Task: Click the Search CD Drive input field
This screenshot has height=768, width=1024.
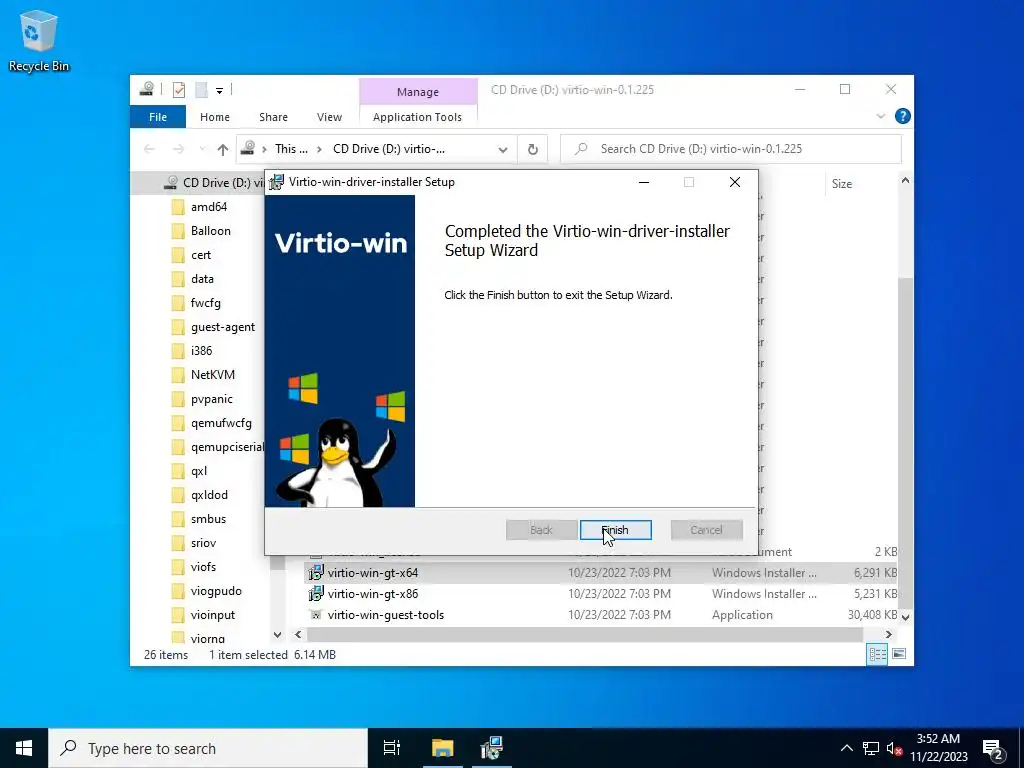Action: (x=731, y=149)
